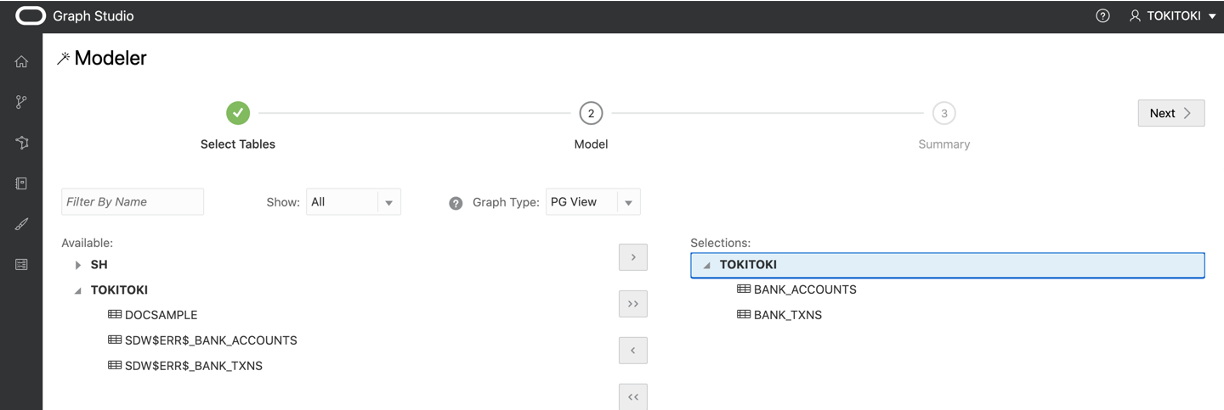Remove all tables with double left arrow
The image size is (1224, 410).
click(633, 397)
